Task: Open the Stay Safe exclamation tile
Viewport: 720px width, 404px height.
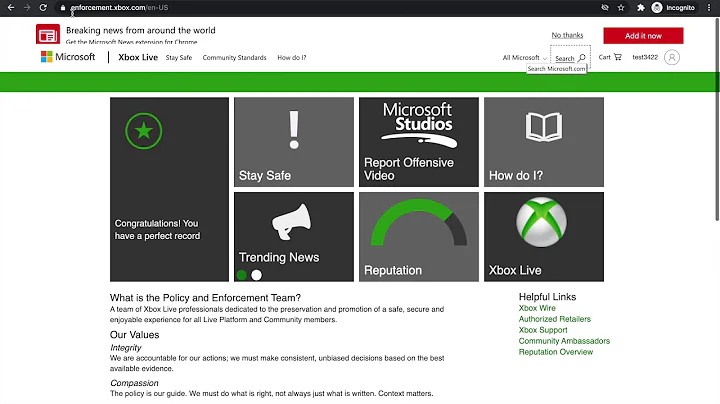Action: point(293,142)
